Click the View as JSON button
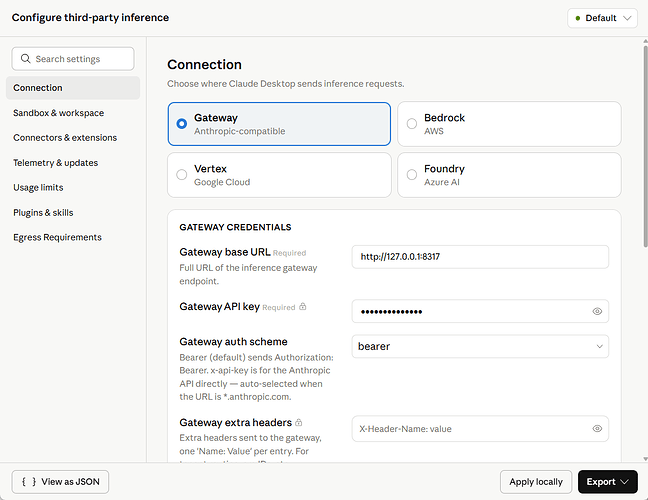This screenshot has height=500, width=648. [60, 482]
